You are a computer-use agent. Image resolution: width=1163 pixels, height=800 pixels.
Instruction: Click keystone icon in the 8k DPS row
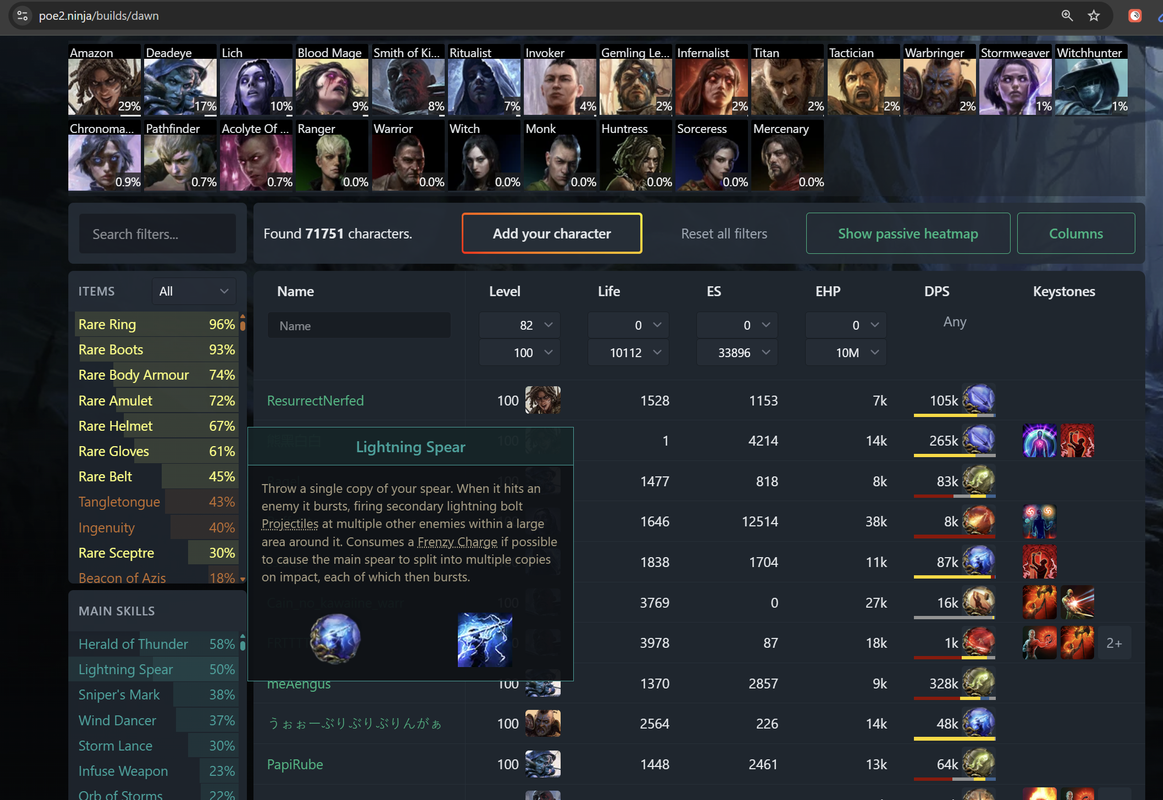[x=1038, y=521]
